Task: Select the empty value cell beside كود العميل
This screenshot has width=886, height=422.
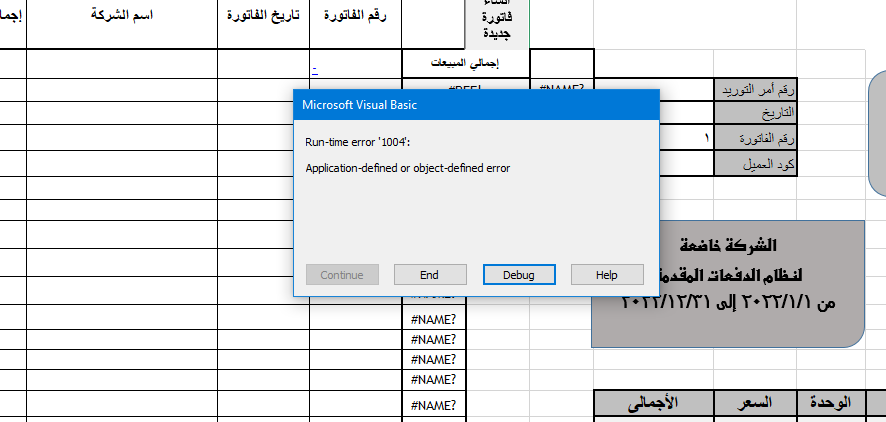Action: point(686,164)
